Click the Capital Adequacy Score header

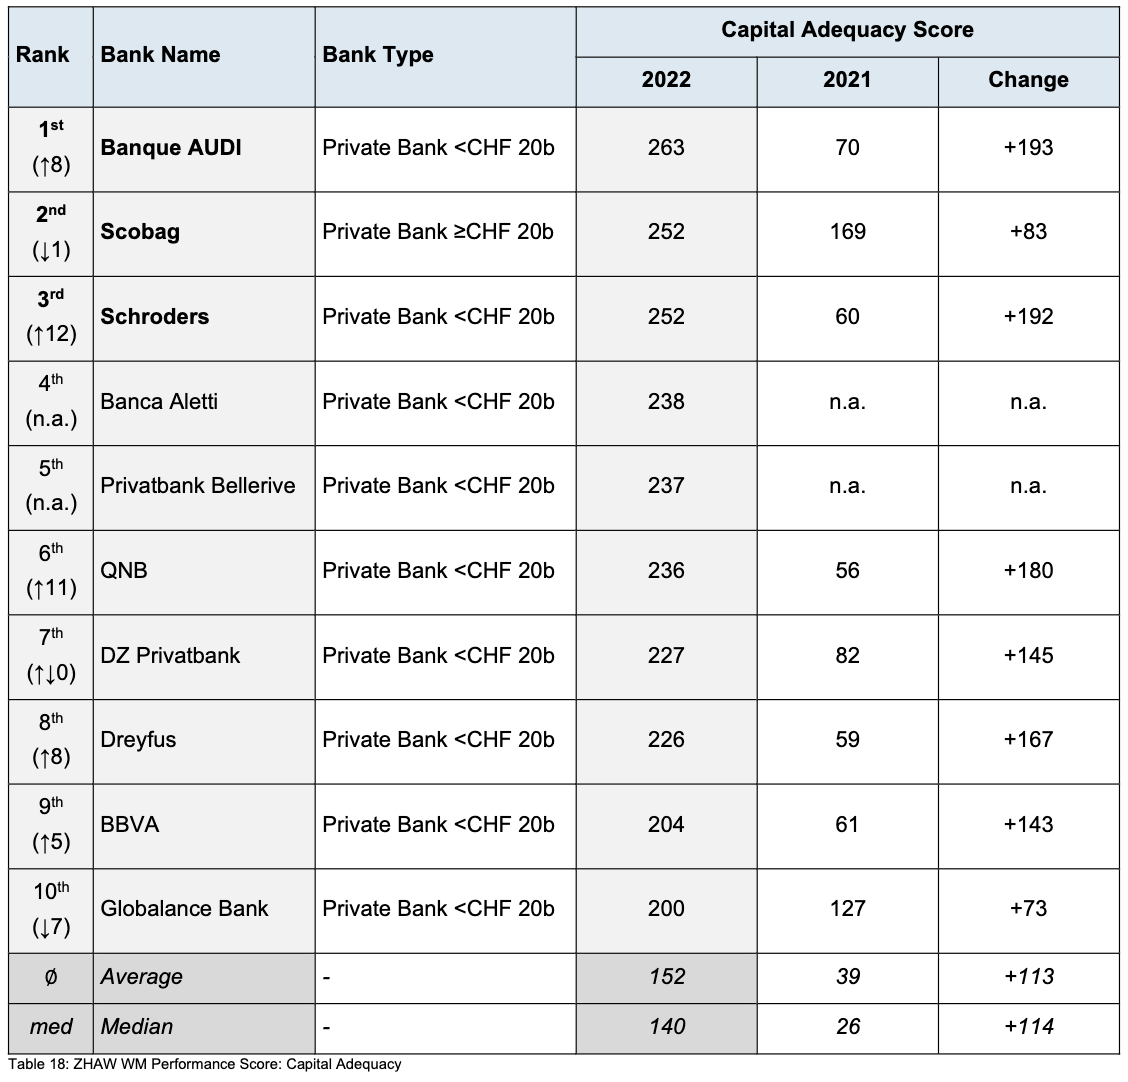pos(847,30)
